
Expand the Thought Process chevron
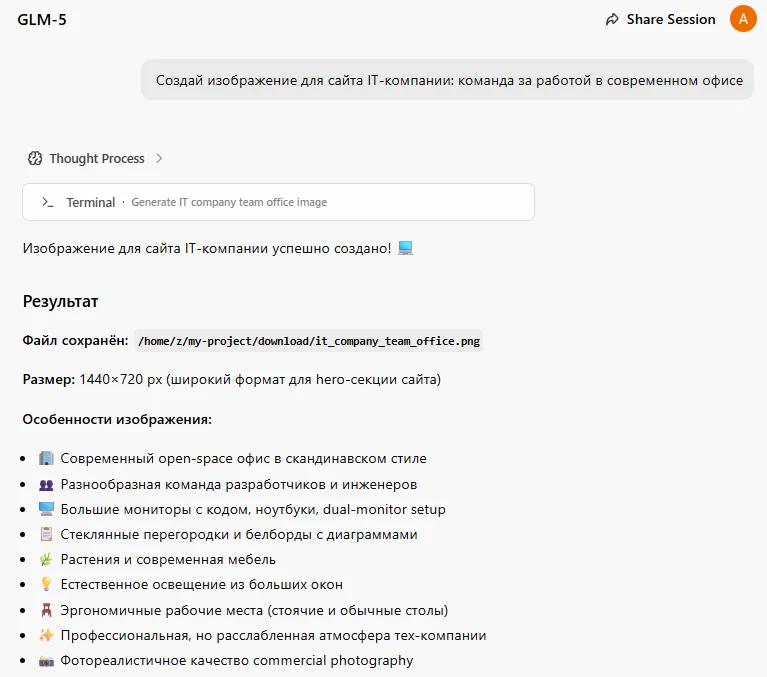point(159,158)
